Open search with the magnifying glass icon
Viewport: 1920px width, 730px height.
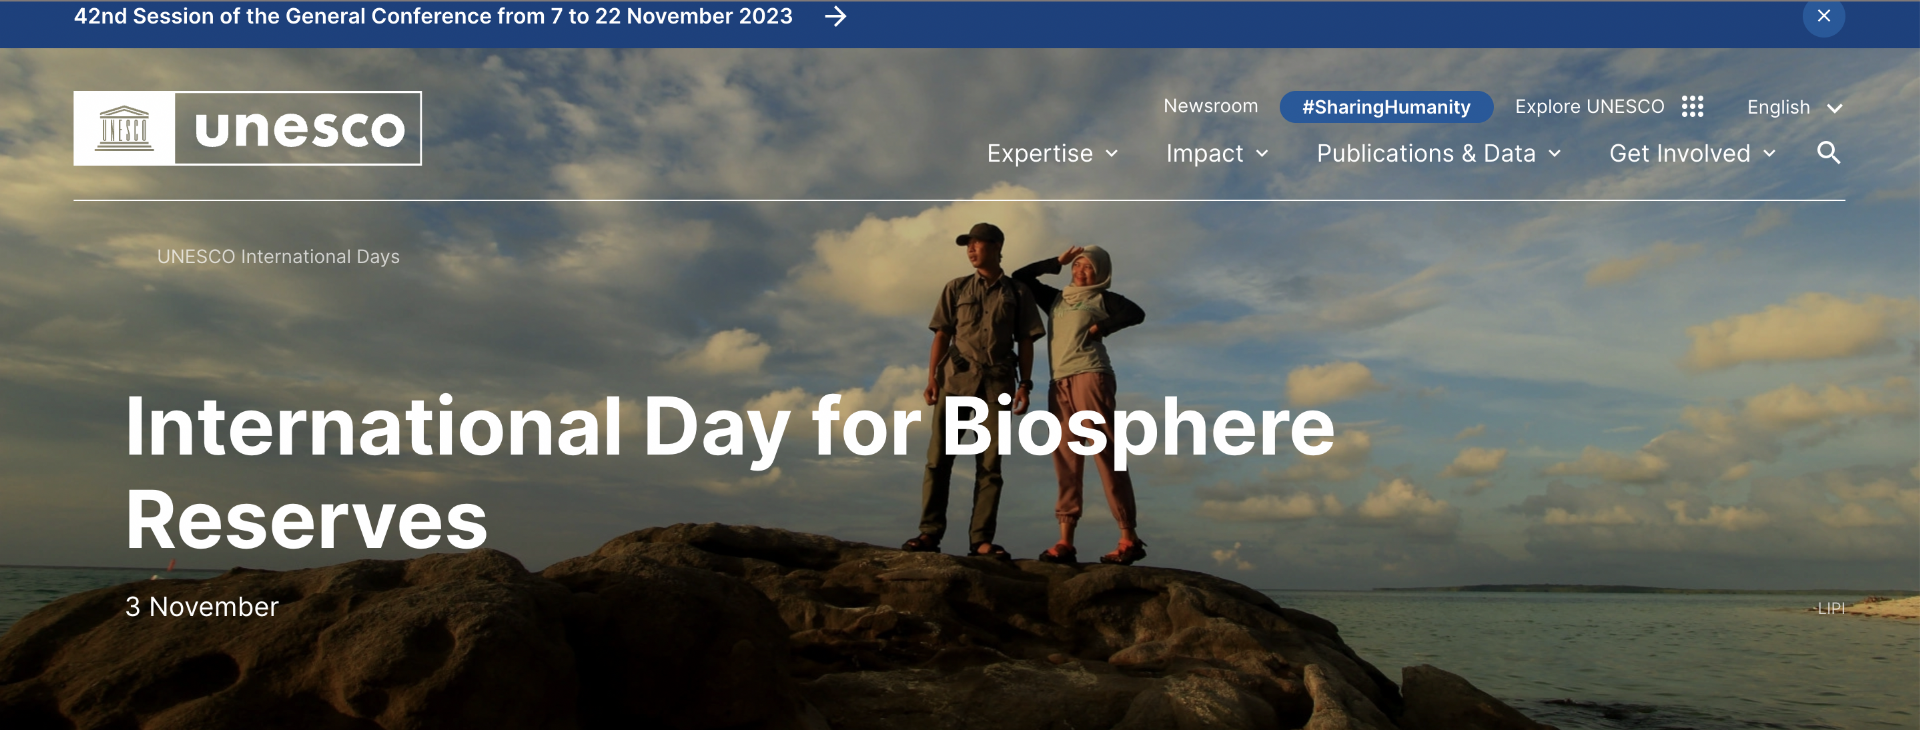click(1828, 153)
